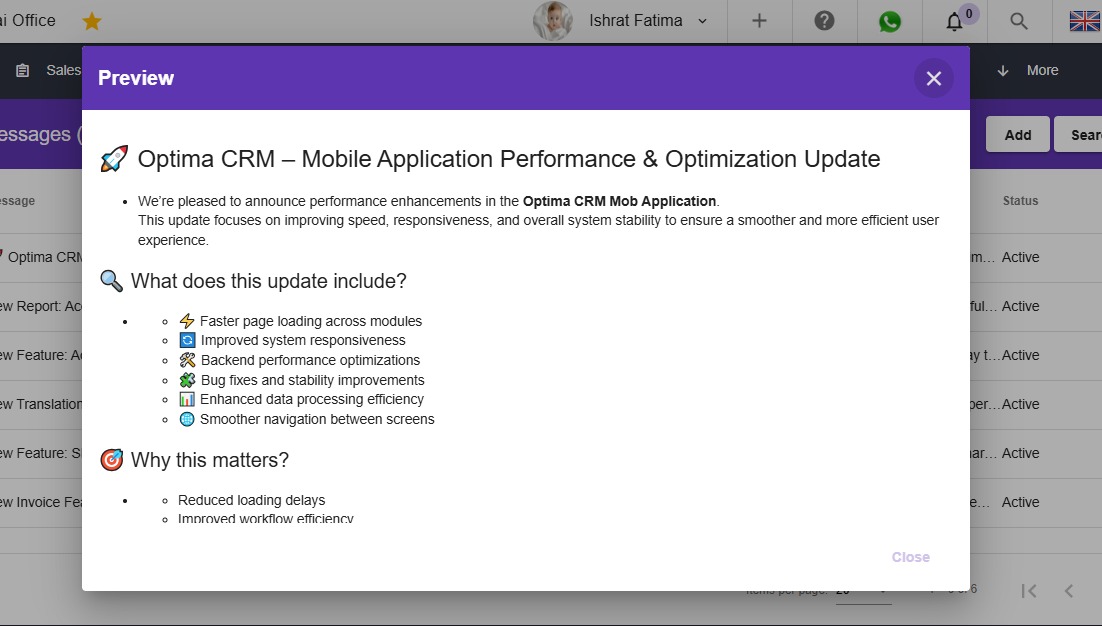The height and width of the screenshot is (626, 1102).
Task: Click the Active status in the New Invoice Feature row
Action: tap(1020, 502)
